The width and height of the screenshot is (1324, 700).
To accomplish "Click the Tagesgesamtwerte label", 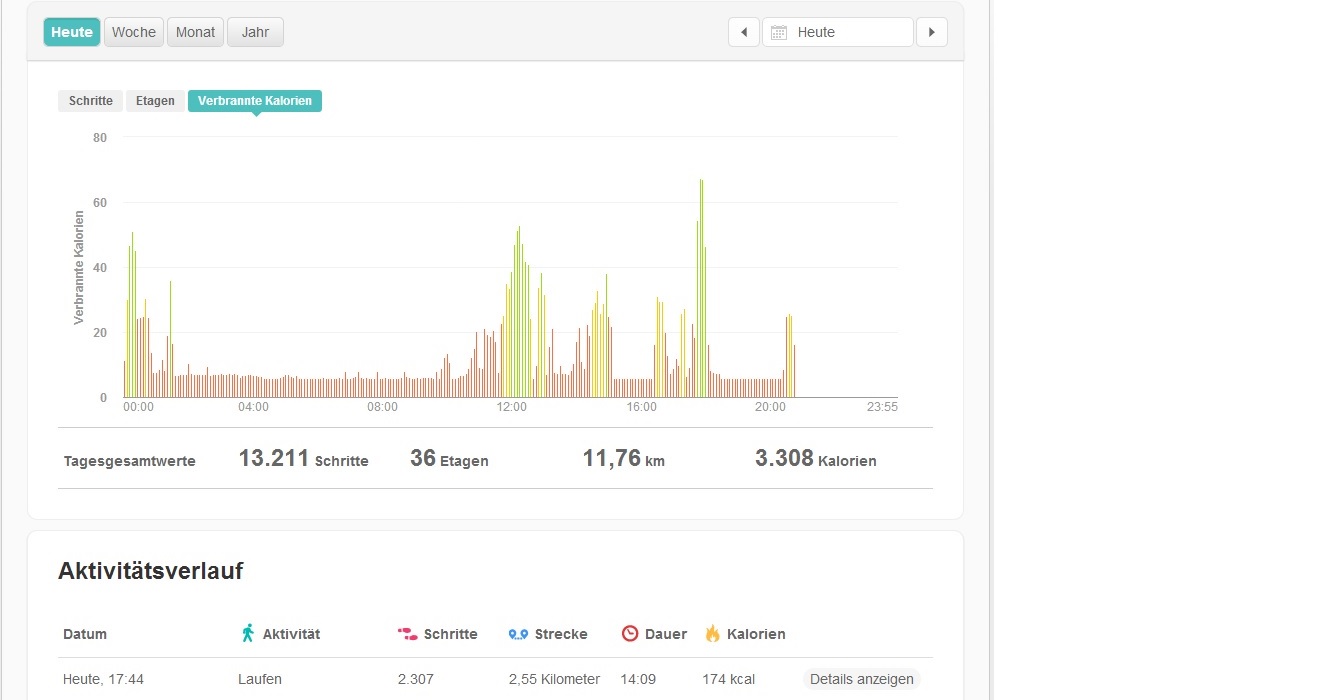I will pos(130,461).
